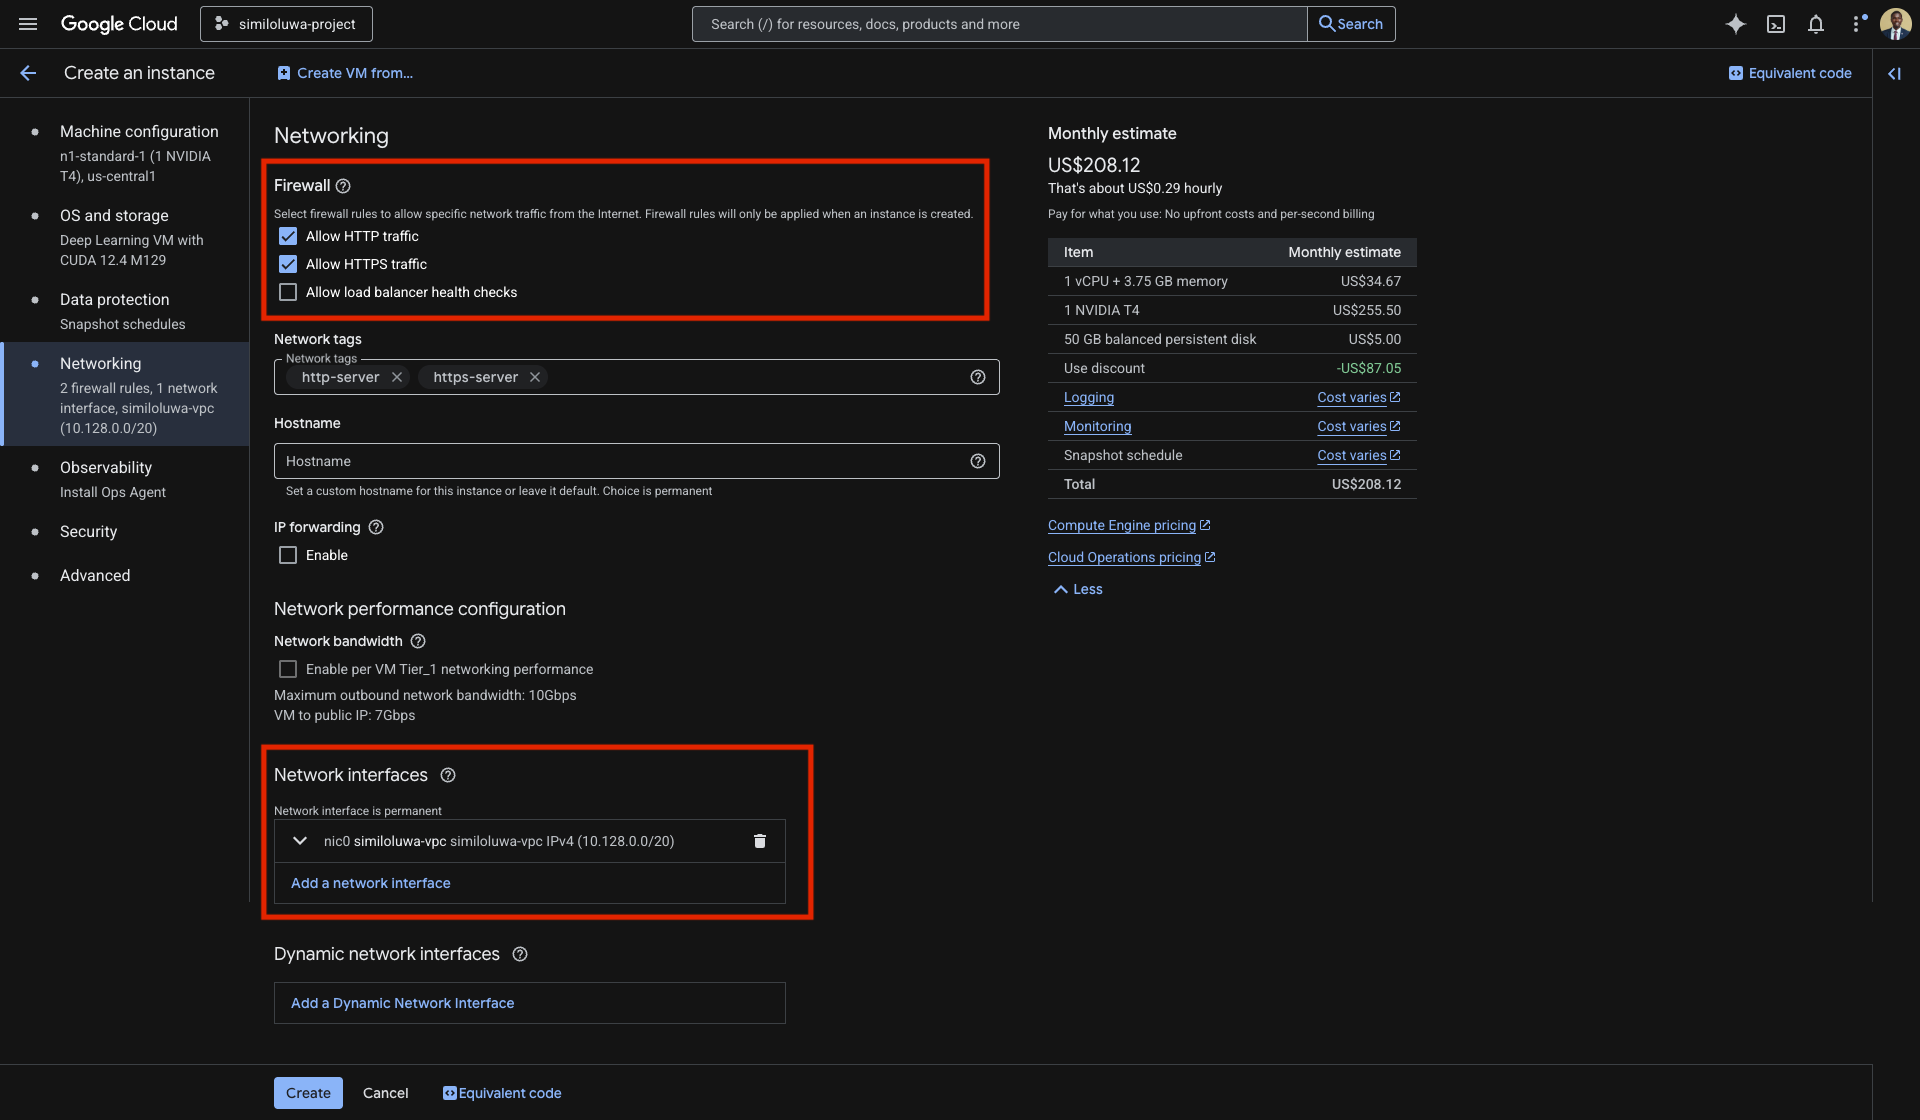Click the back arrow to leave instance creation
This screenshot has height=1120, width=1920.
click(28, 72)
